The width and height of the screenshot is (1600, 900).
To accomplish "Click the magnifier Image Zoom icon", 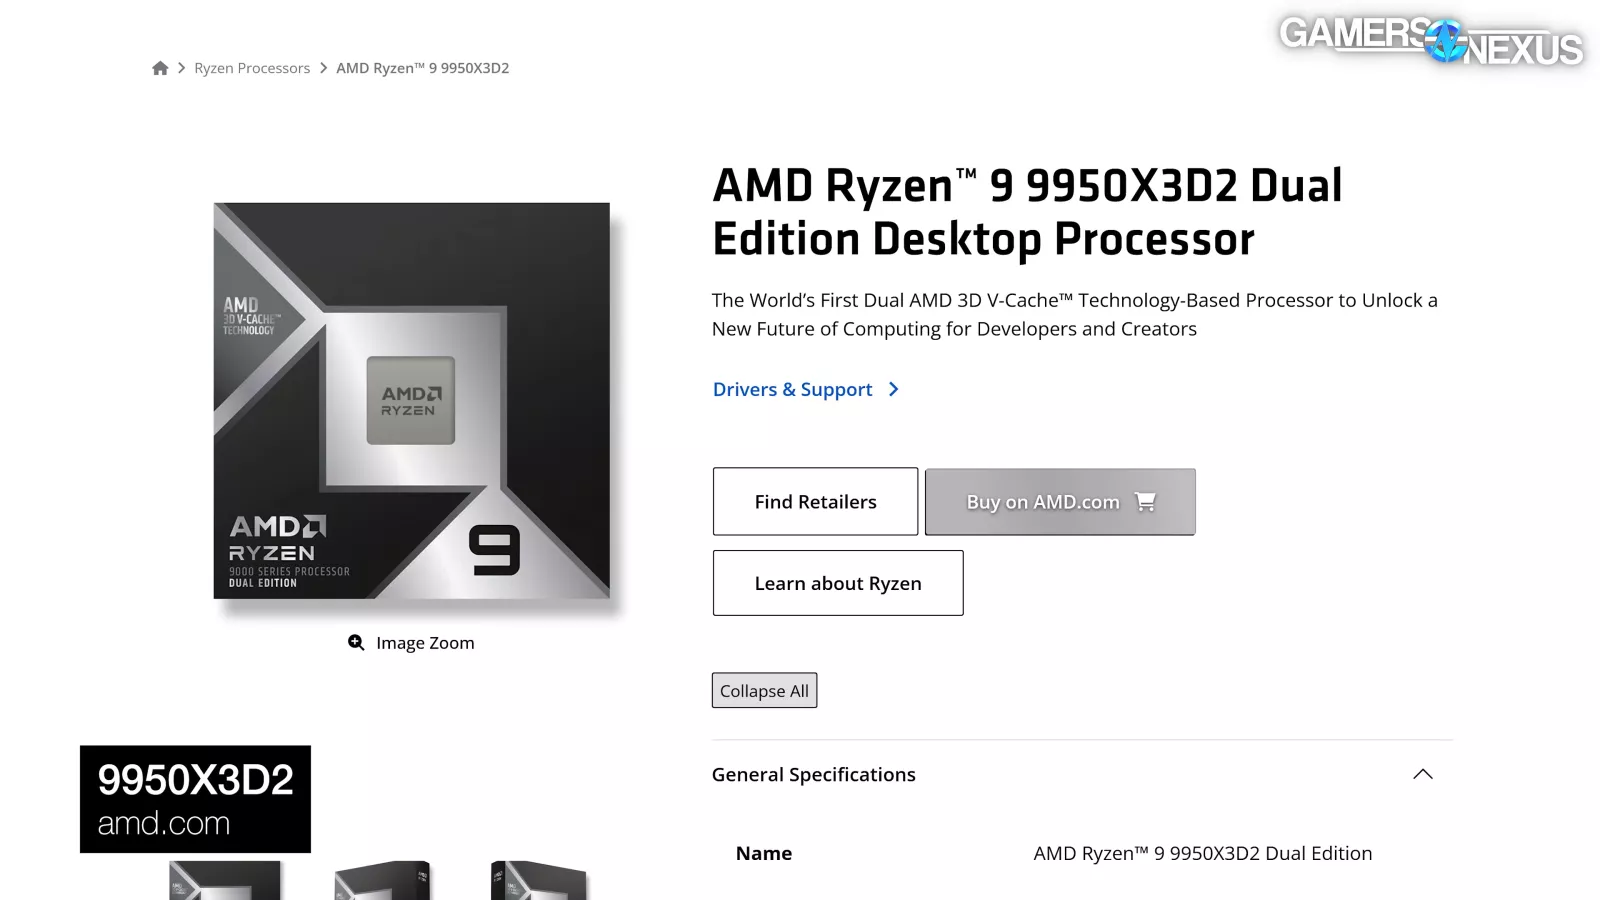I will click(356, 642).
